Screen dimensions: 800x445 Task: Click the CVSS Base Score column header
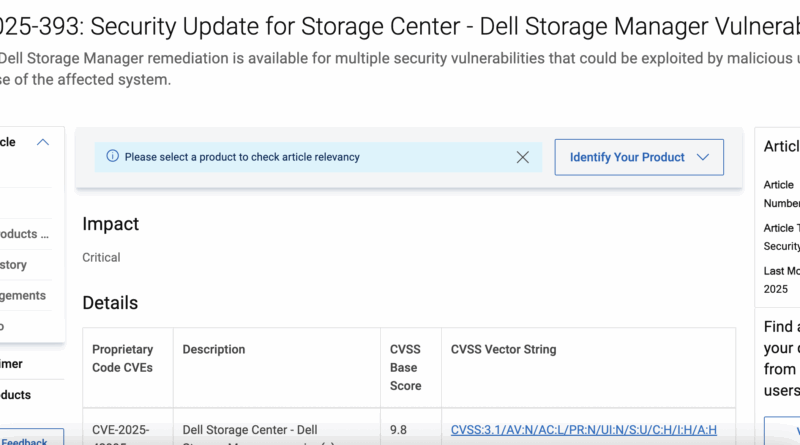(x=406, y=367)
